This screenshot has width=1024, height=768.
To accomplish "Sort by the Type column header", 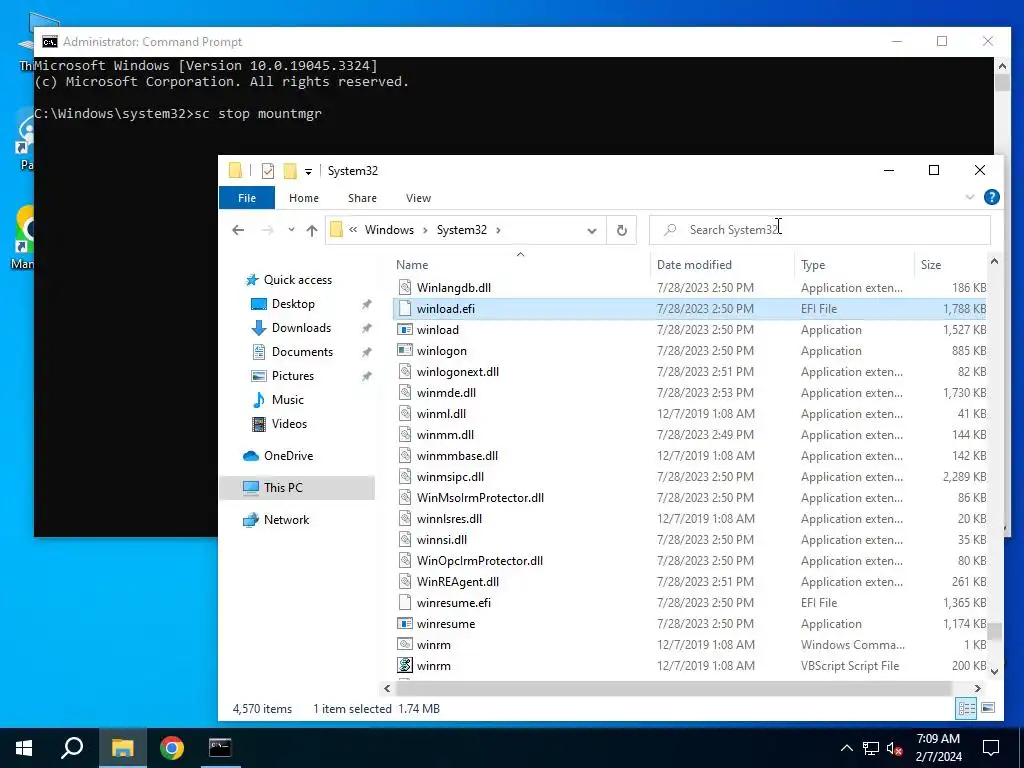I will 813,264.
